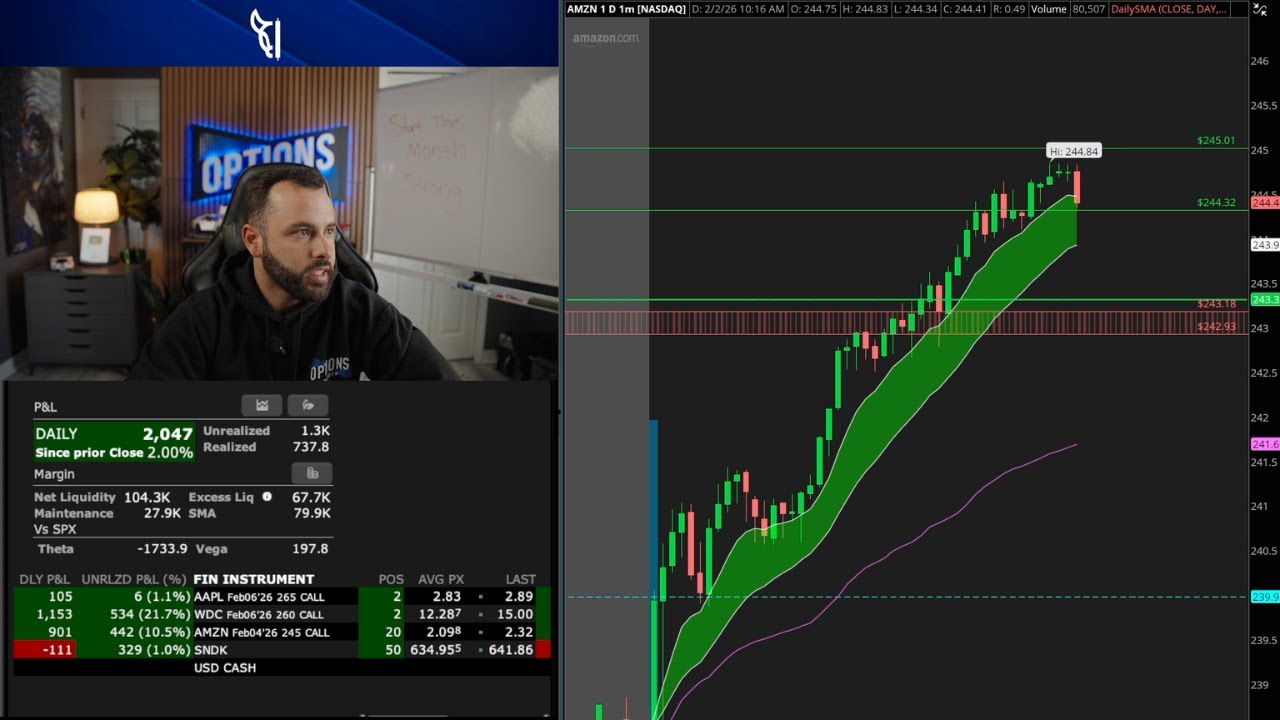1280x720 pixels.
Task: Sort by the UNRLZD P&L (%) column header
Action: [x=134, y=579]
